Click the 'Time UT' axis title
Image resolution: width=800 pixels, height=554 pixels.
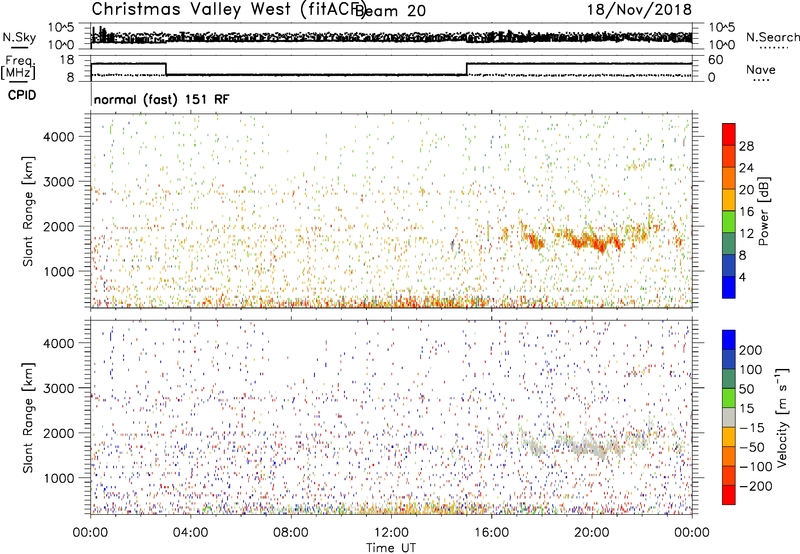[x=391, y=547]
